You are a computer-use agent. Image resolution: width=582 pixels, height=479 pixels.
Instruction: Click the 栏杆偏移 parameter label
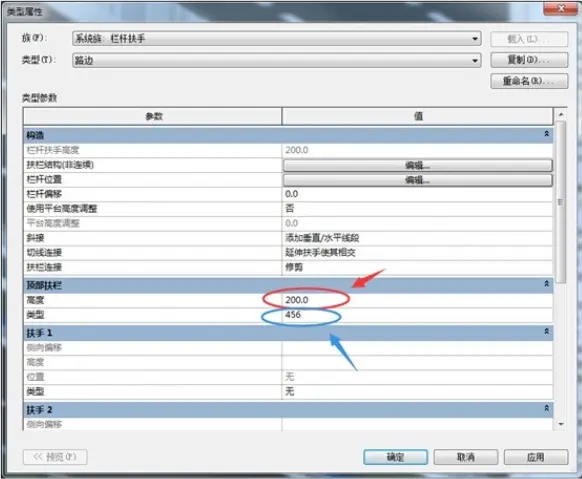(x=44, y=194)
